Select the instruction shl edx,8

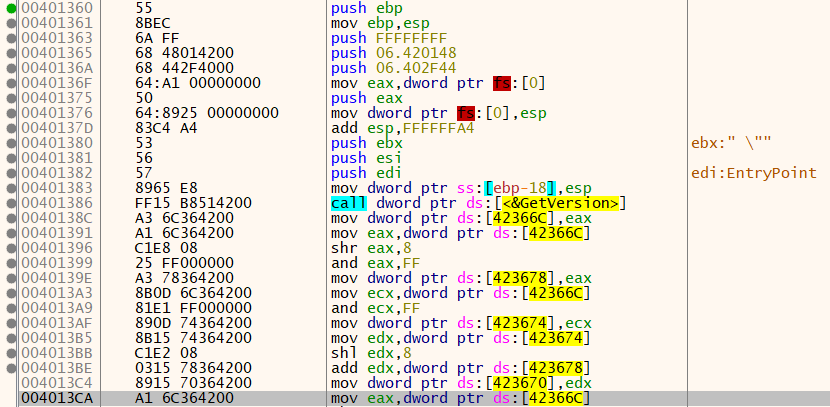point(371,352)
